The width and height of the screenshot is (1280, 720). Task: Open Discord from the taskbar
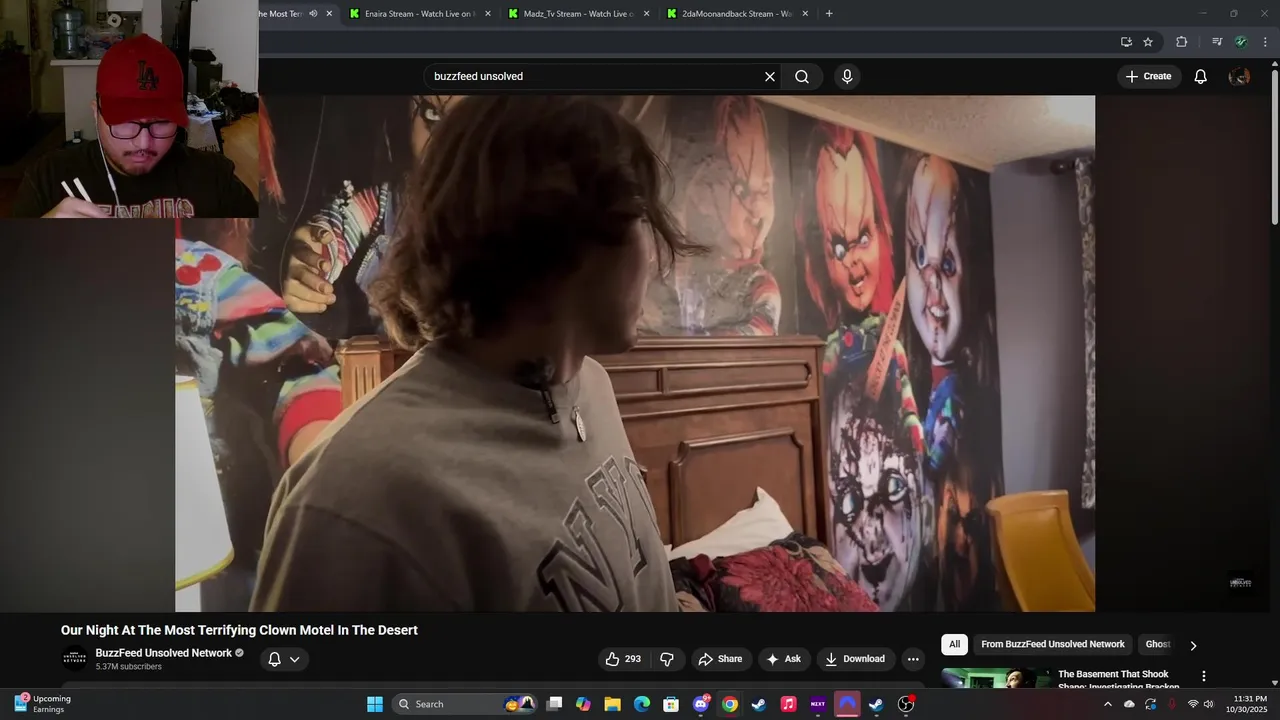tap(701, 704)
